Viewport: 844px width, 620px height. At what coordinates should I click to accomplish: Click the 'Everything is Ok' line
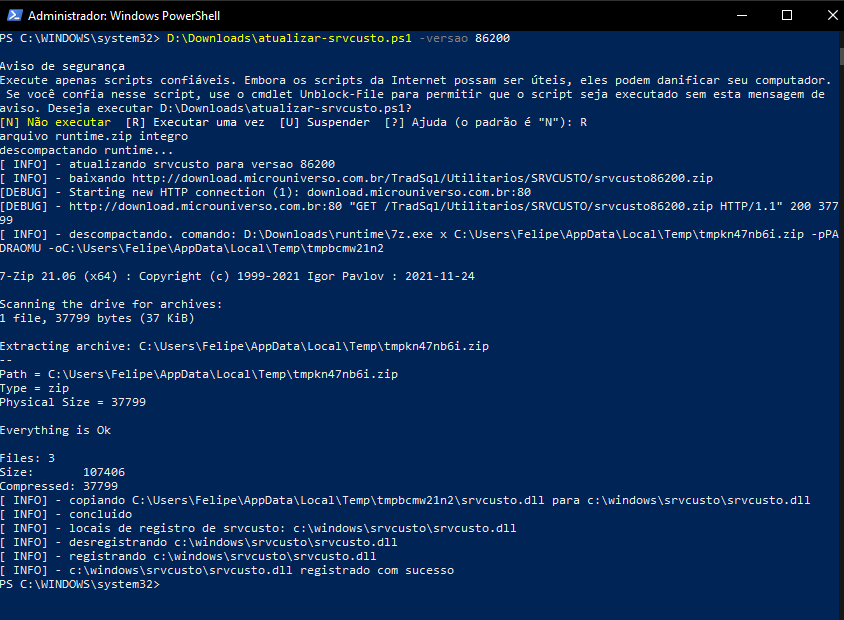coord(55,430)
